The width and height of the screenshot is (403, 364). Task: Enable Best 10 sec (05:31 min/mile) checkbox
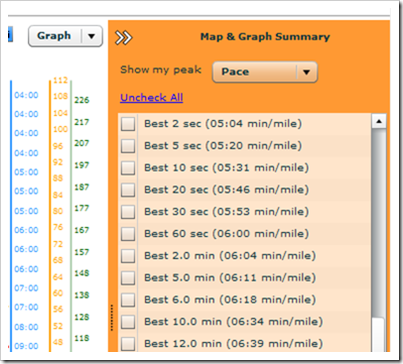tap(128, 168)
